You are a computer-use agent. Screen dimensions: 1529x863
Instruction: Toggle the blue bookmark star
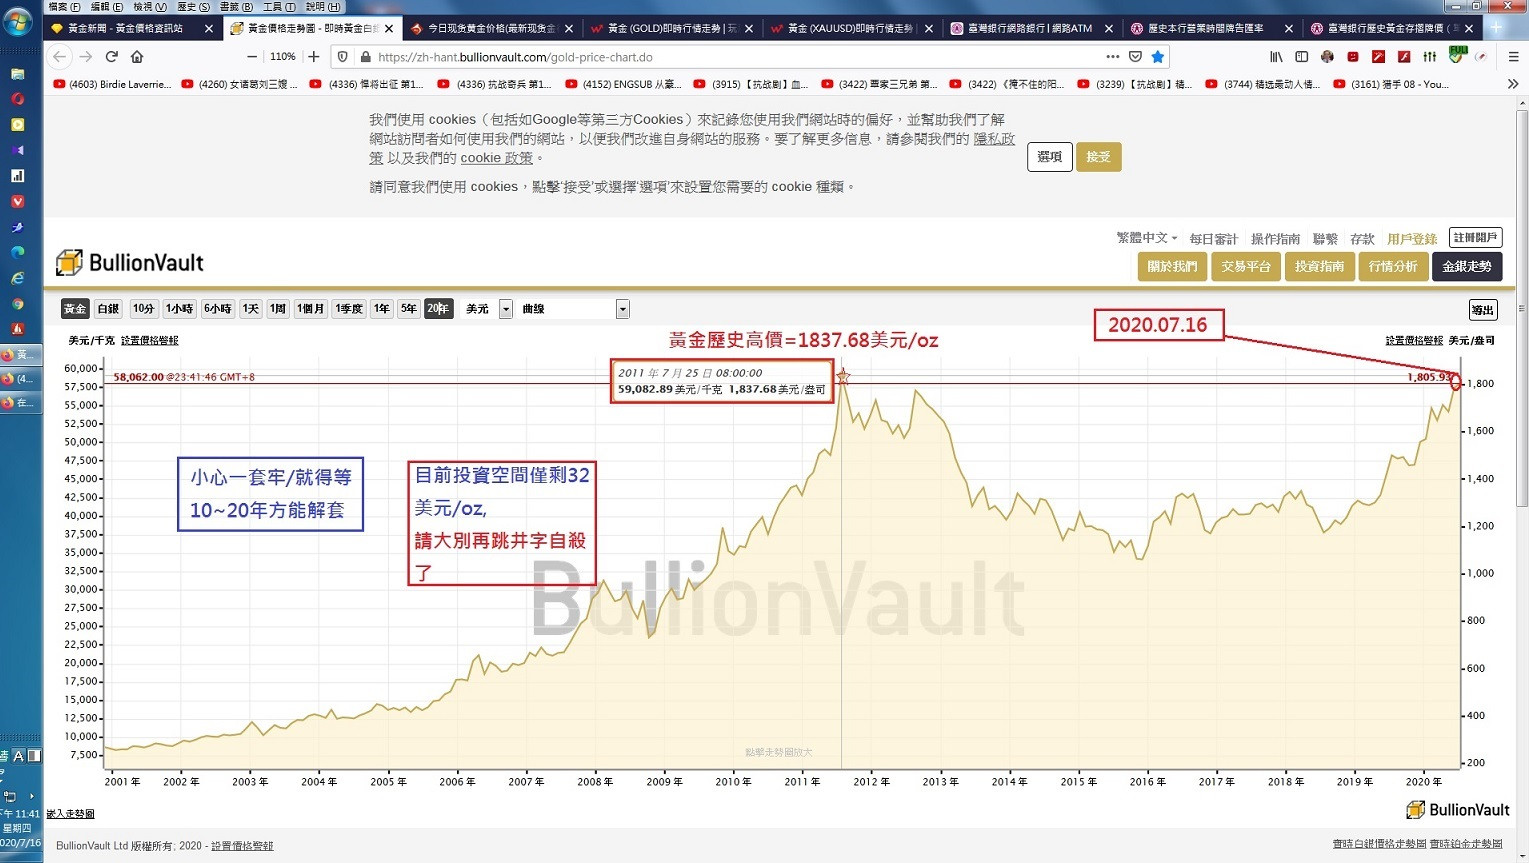tap(1158, 57)
